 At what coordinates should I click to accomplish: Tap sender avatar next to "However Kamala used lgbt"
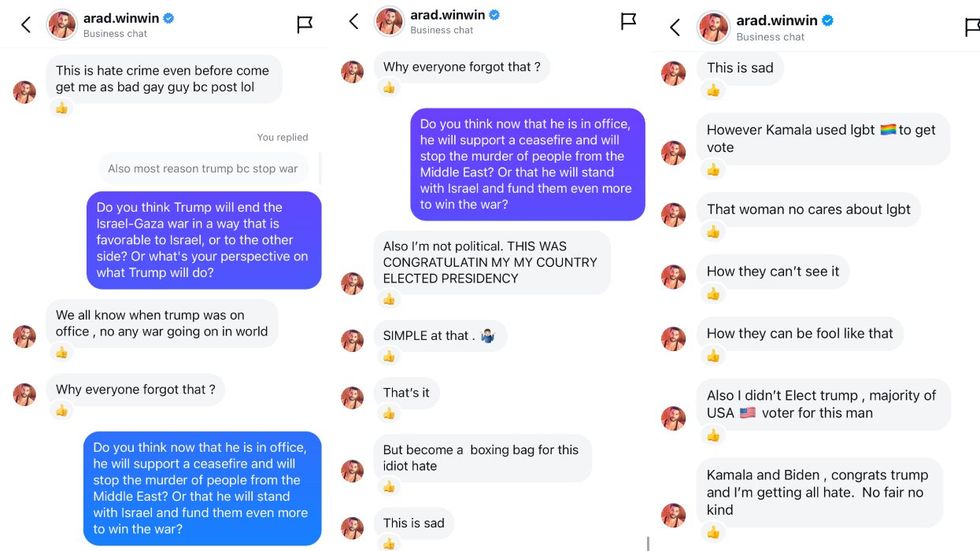(x=674, y=152)
